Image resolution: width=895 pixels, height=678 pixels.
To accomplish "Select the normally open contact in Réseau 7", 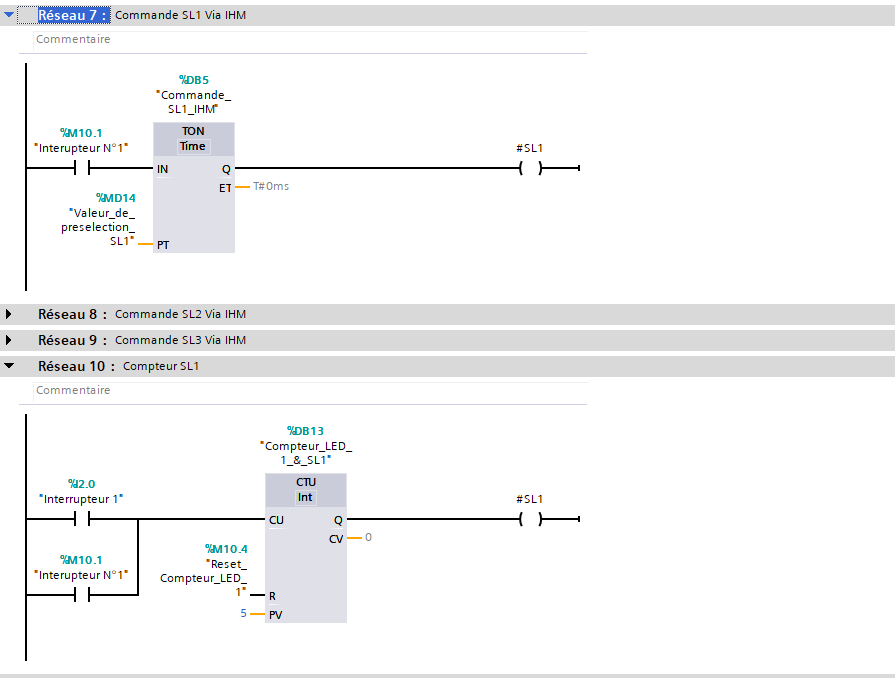I will [82, 169].
